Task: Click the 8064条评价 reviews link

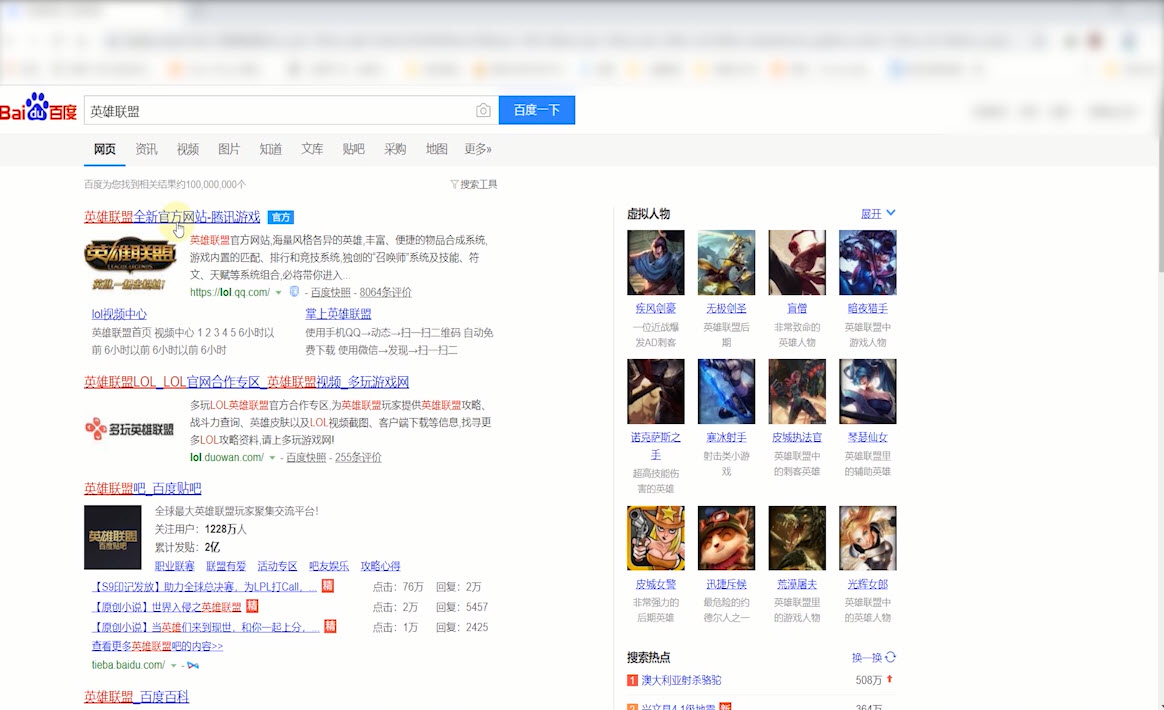Action: point(385,293)
